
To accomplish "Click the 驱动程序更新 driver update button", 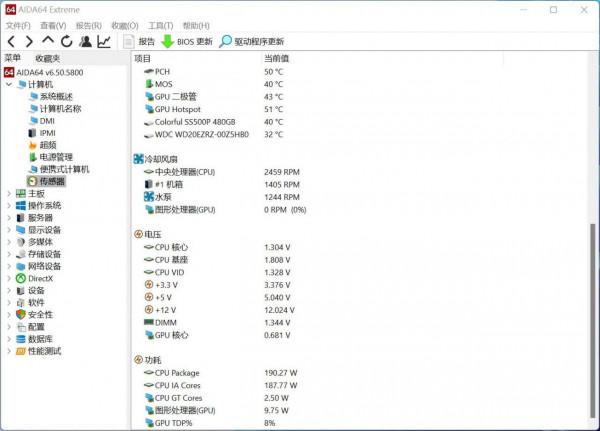I will click(x=251, y=41).
